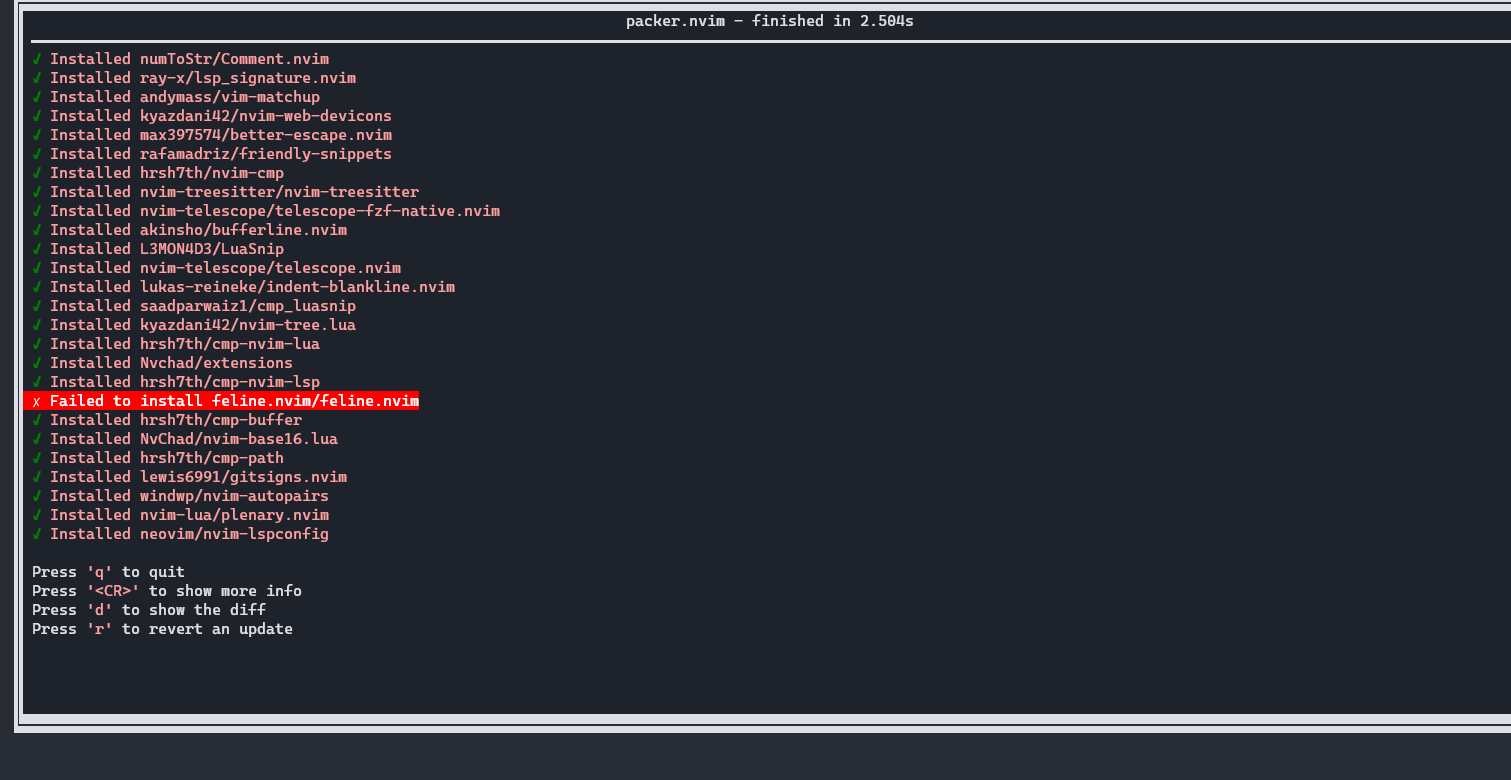This screenshot has width=1511, height=780.
Task: Click the checkmark icon beside kyazdani42/nvim-web-devicons
Action: point(37,115)
